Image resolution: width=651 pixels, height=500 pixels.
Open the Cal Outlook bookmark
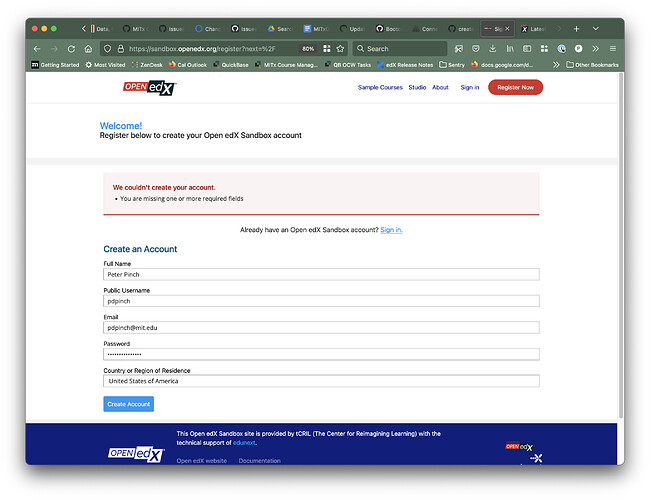188,65
